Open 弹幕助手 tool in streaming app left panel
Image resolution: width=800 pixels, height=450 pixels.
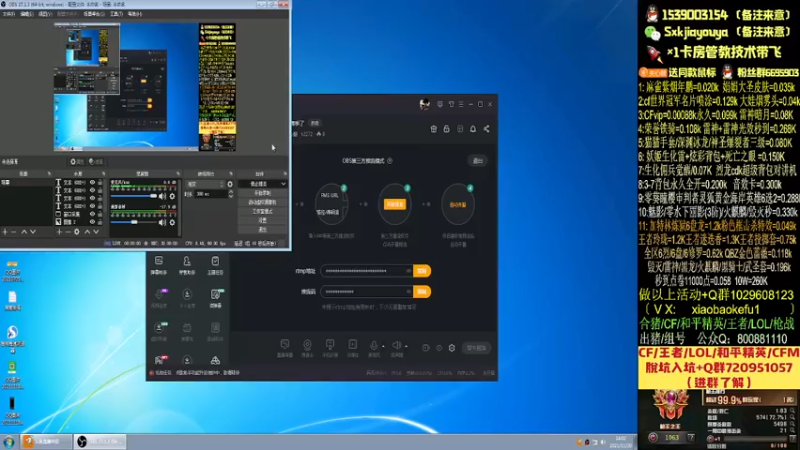(159, 265)
